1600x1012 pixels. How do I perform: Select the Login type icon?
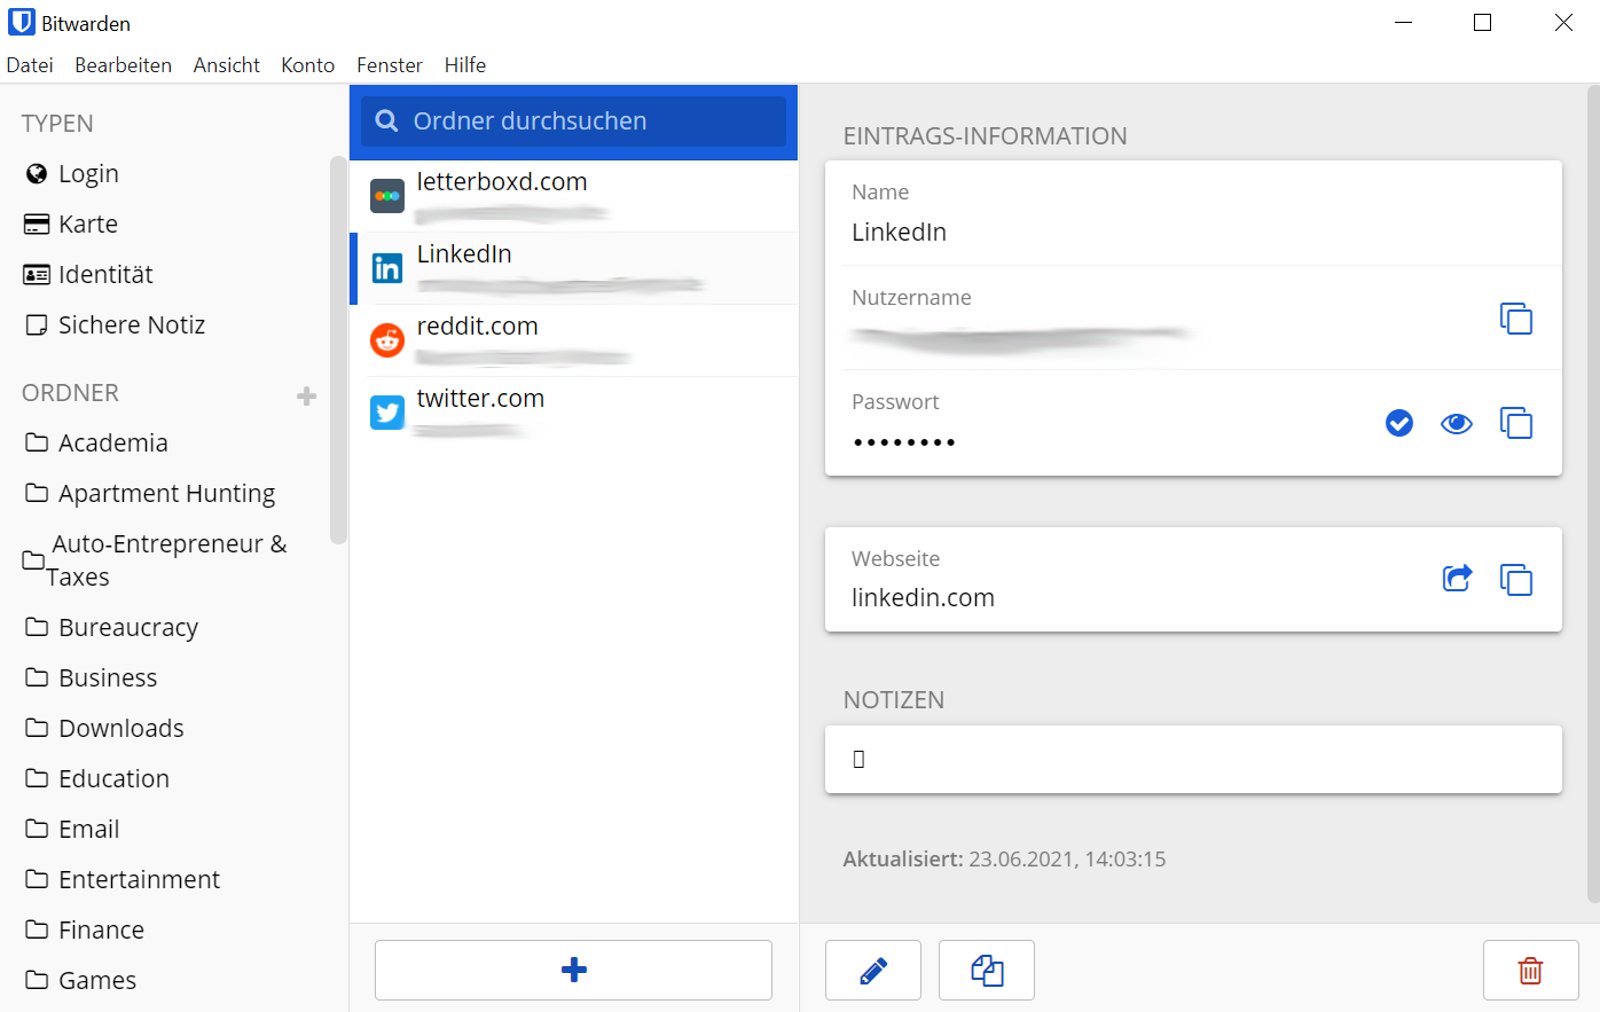(36, 173)
